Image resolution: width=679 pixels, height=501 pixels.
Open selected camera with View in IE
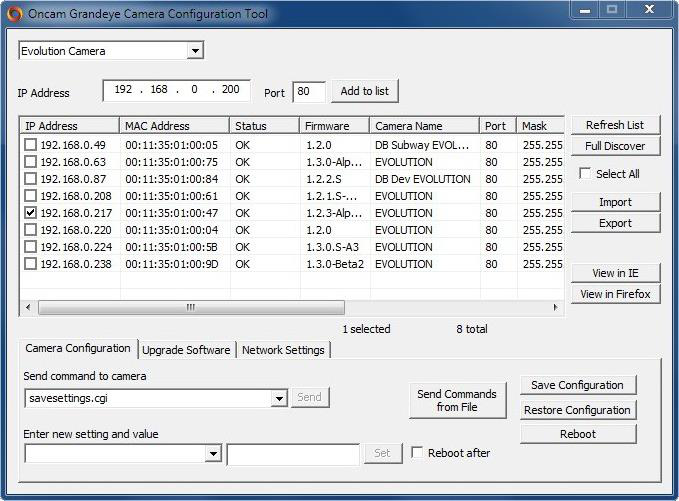(x=615, y=273)
